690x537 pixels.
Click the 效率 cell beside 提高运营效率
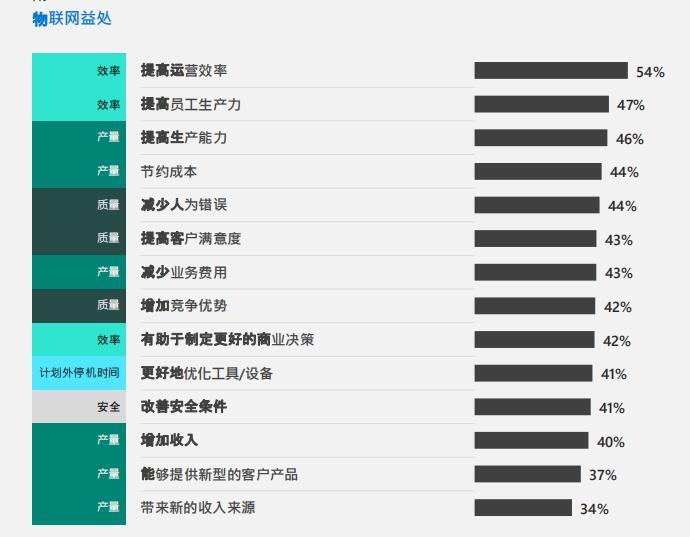(x=79, y=71)
